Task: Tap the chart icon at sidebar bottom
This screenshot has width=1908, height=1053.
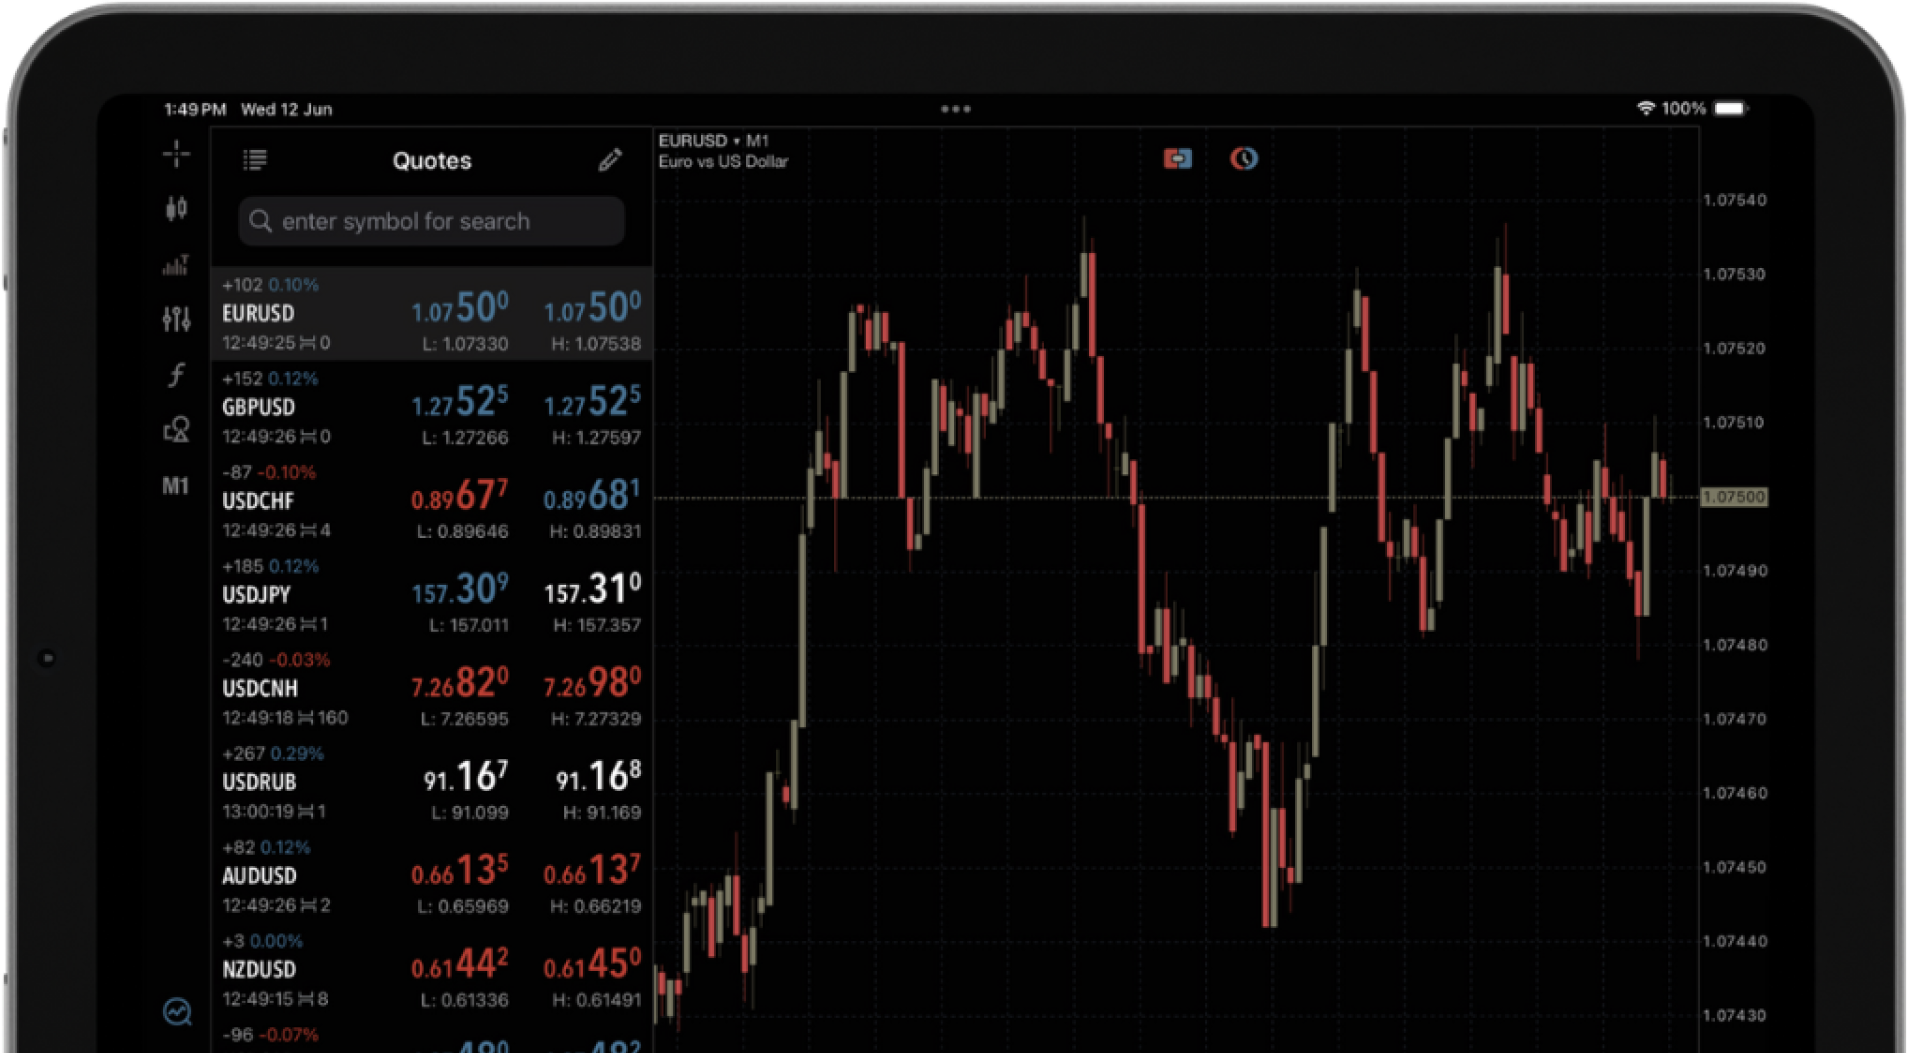Action: (x=177, y=1011)
